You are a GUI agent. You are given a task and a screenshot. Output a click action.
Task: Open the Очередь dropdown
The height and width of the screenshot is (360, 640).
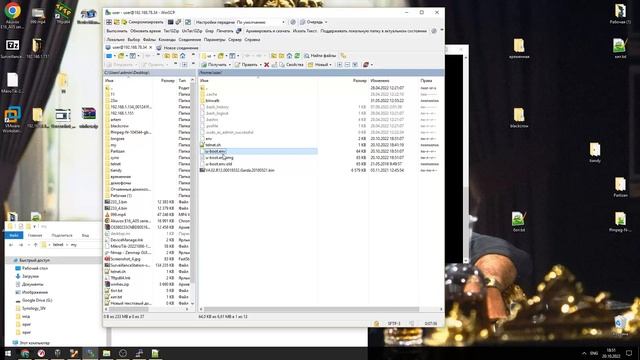point(313,22)
